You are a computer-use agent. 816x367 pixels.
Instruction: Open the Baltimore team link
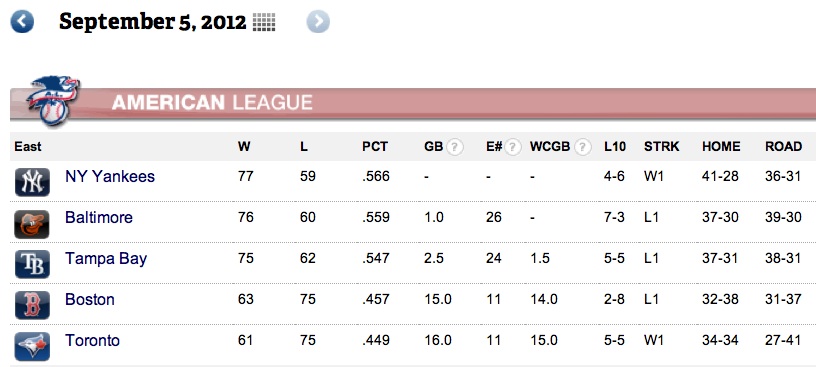coord(99,217)
